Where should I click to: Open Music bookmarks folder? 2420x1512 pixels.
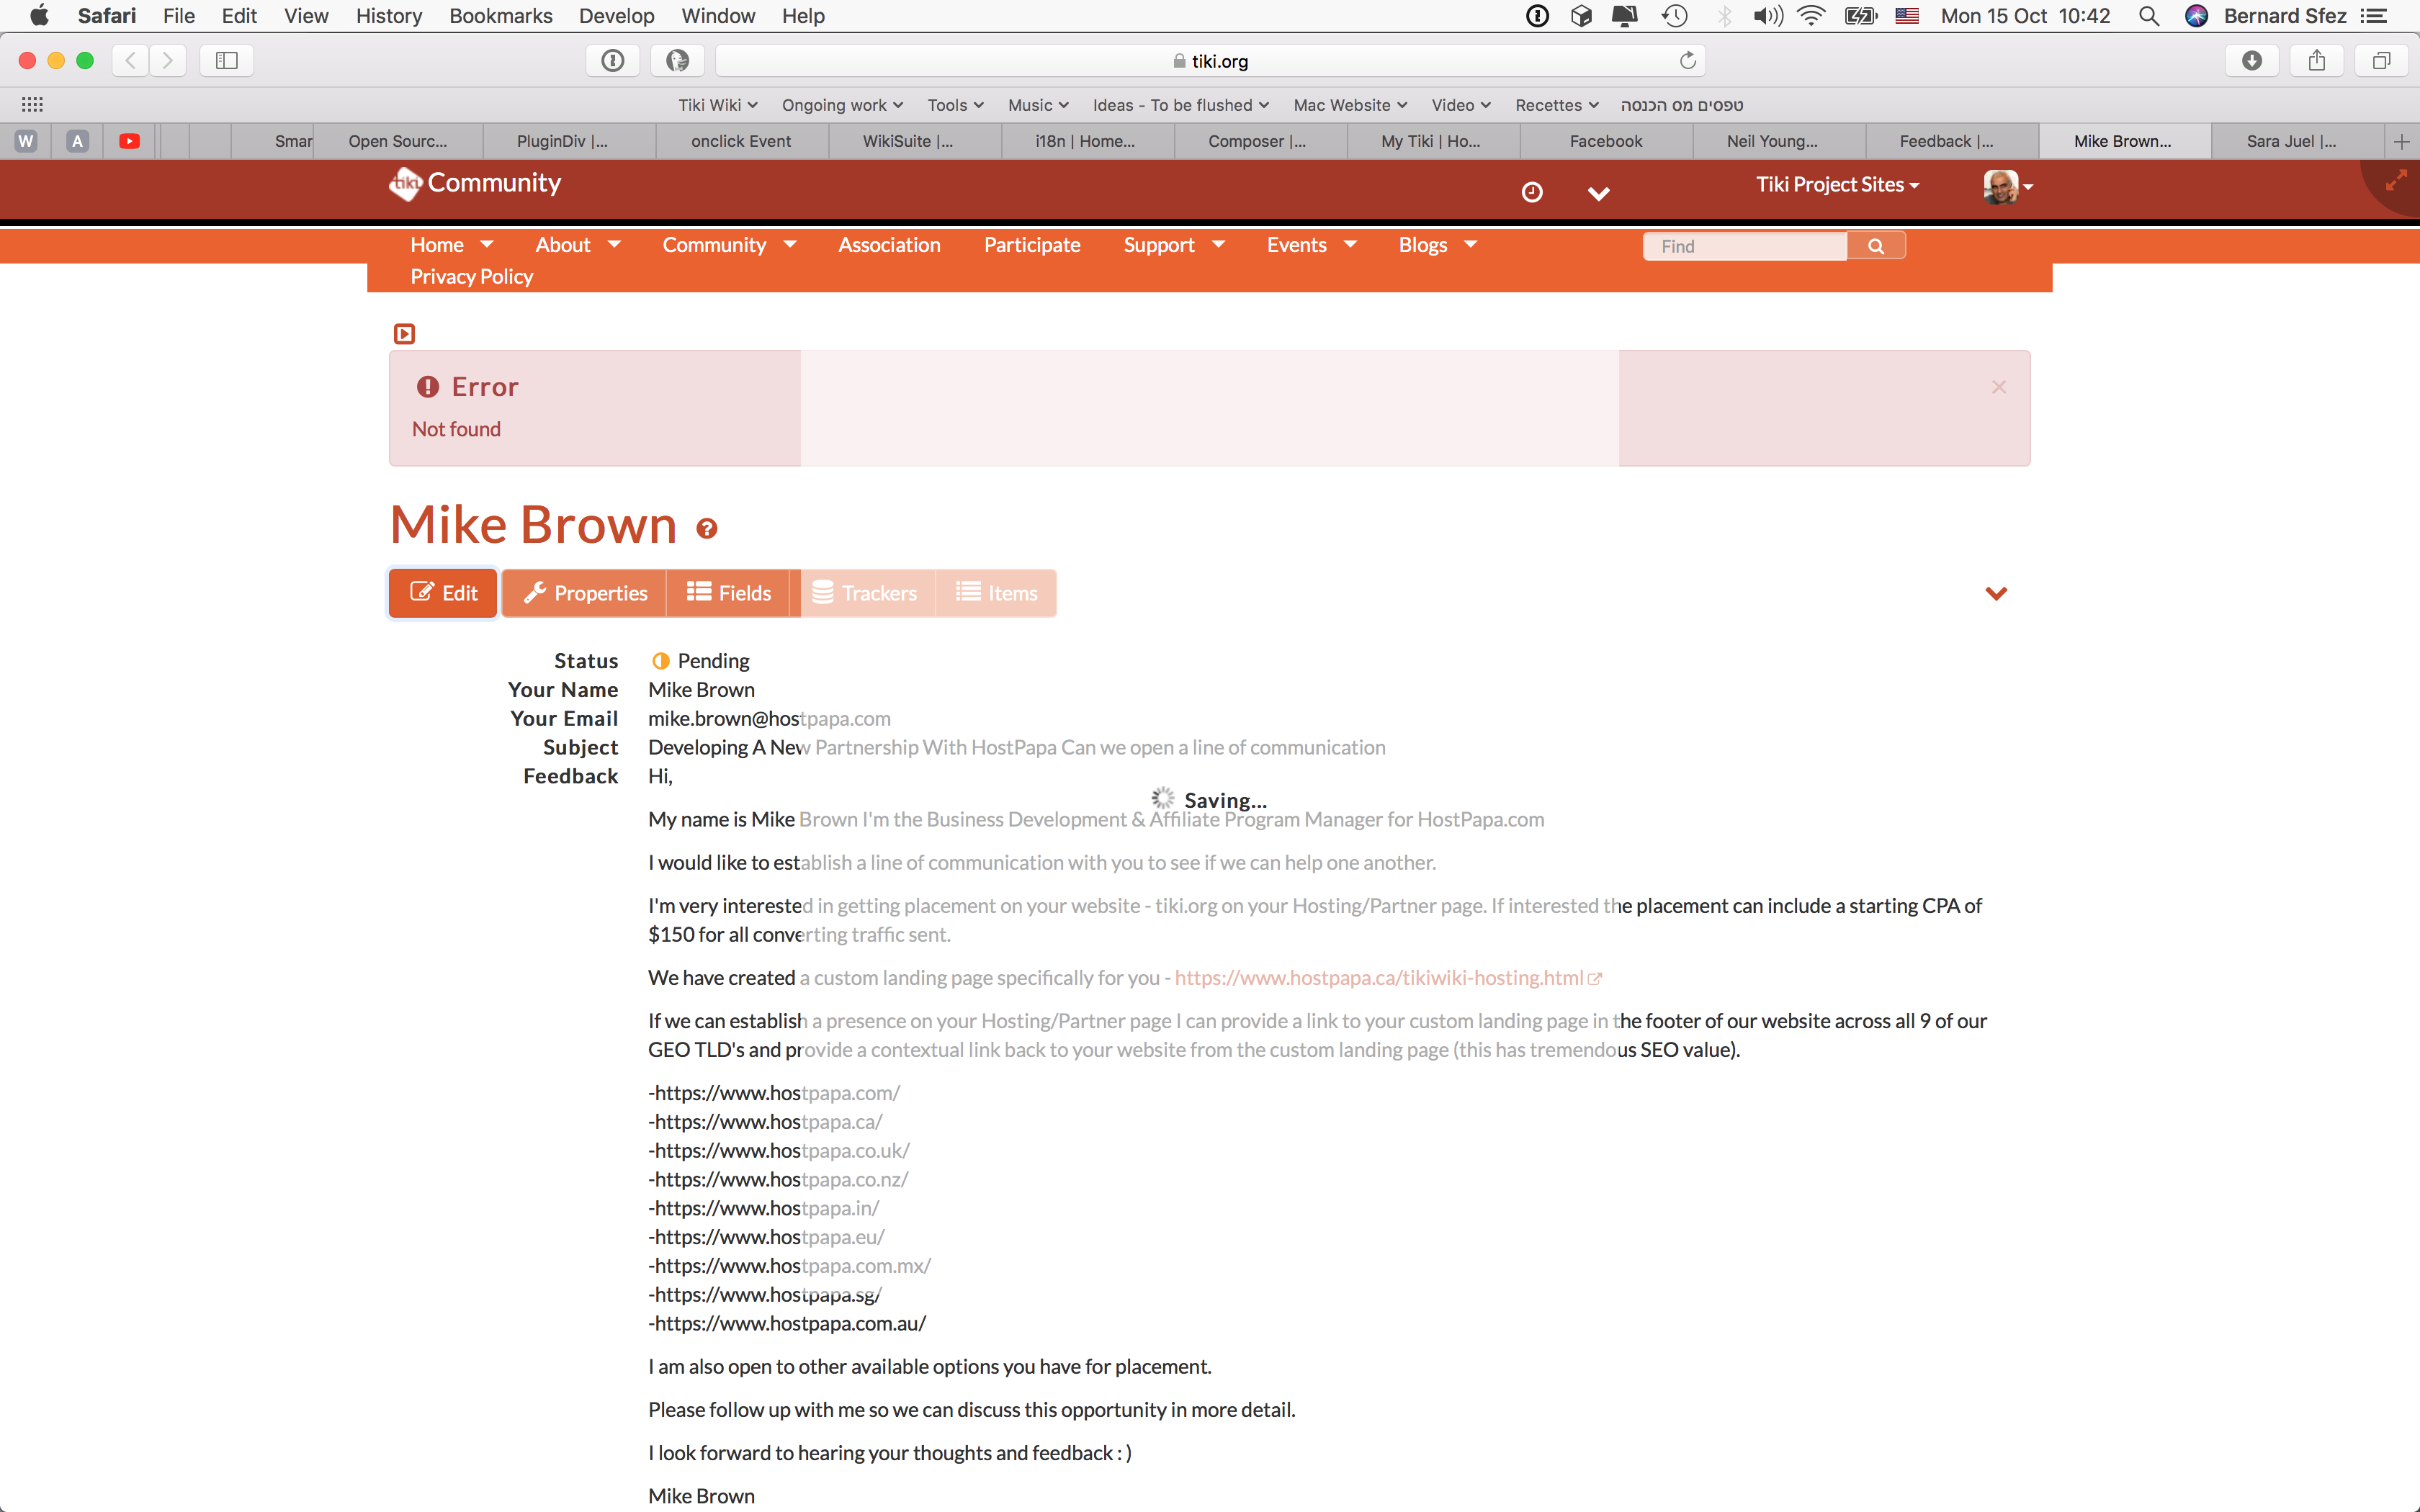tap(1038, 105)
